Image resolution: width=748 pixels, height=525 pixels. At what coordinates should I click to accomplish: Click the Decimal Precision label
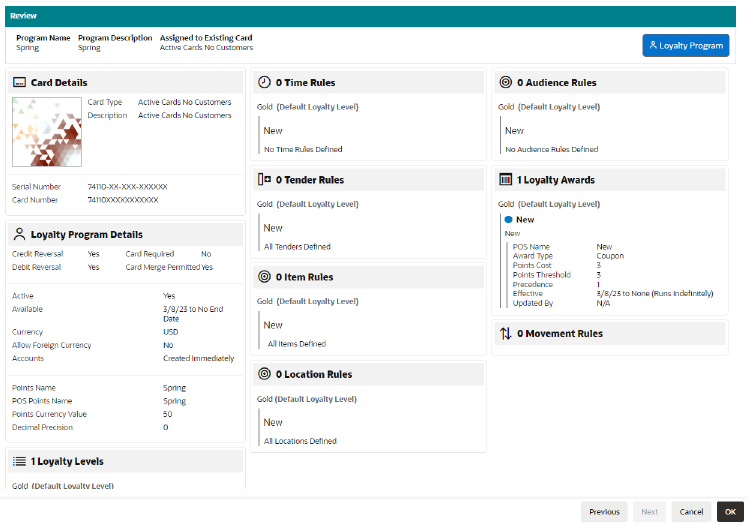42,427
